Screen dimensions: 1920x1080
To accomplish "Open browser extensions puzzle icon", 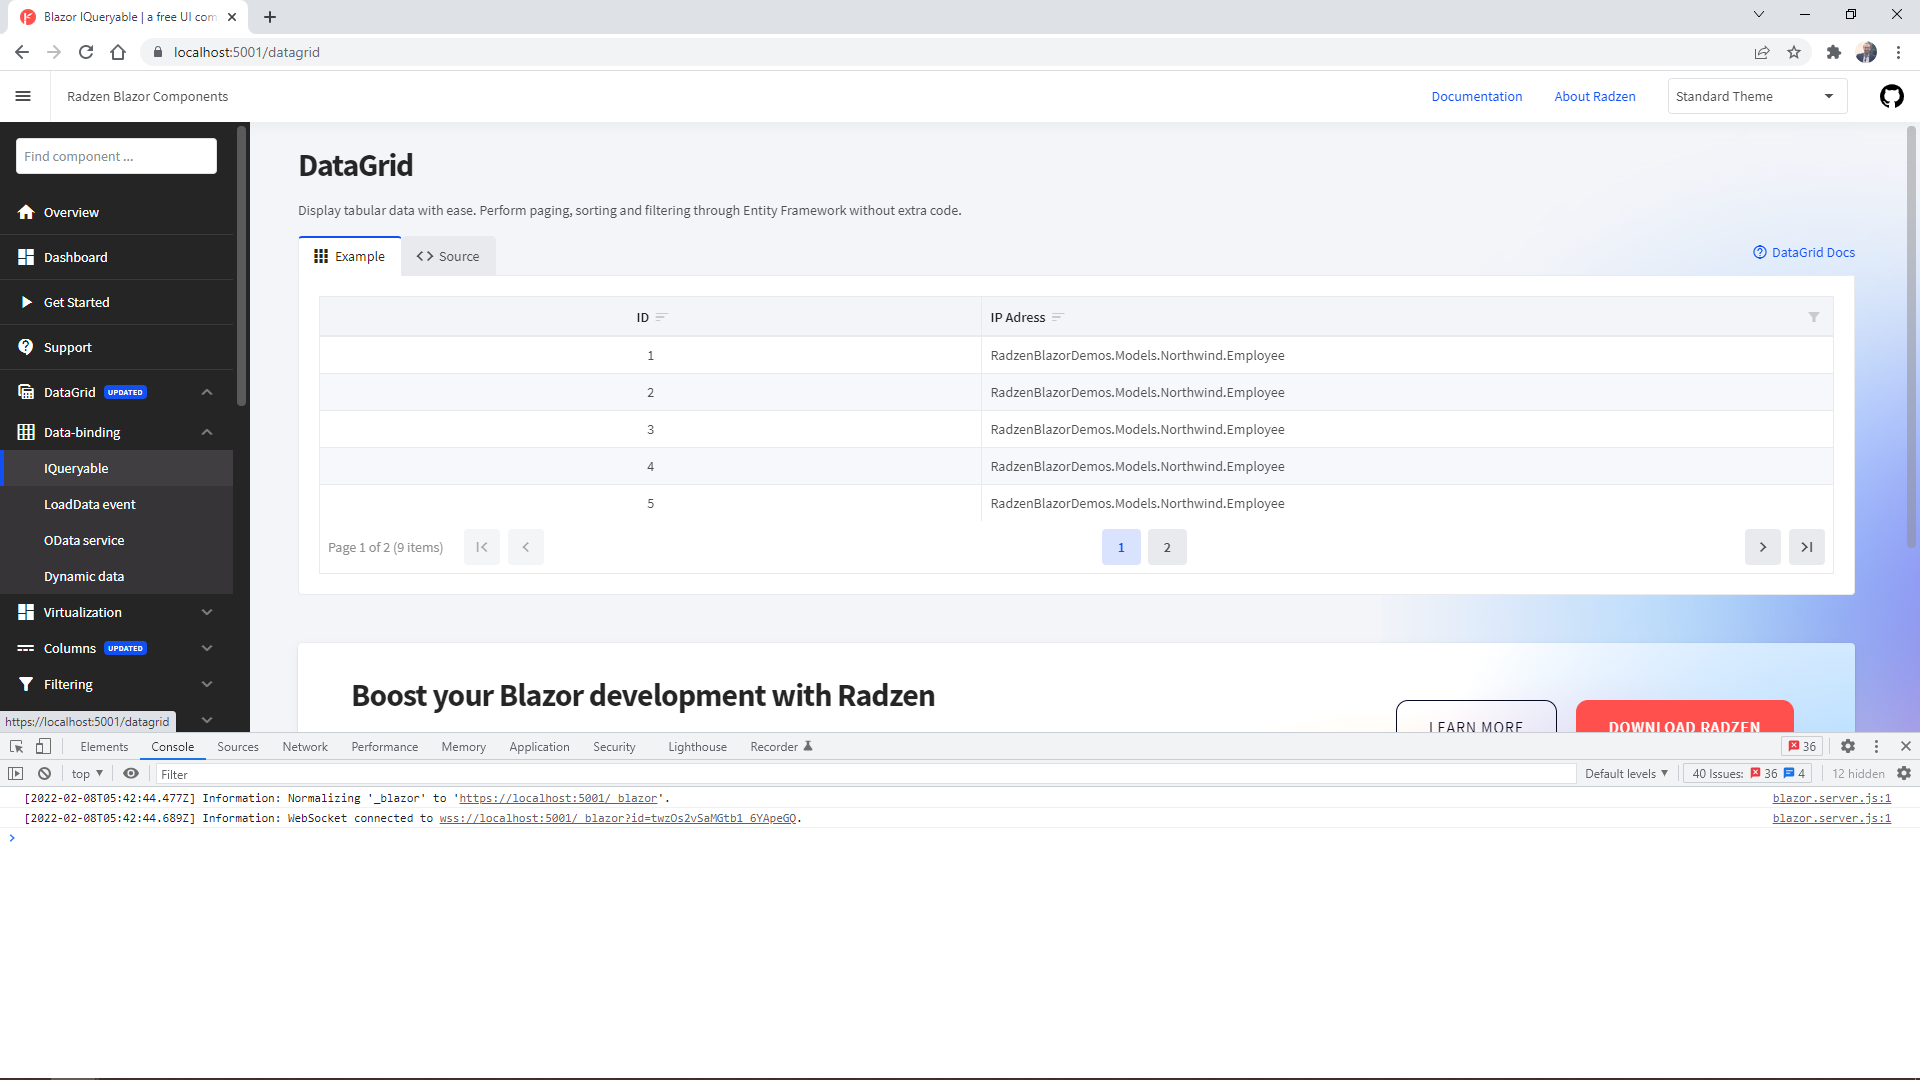I will (1833, 52).
